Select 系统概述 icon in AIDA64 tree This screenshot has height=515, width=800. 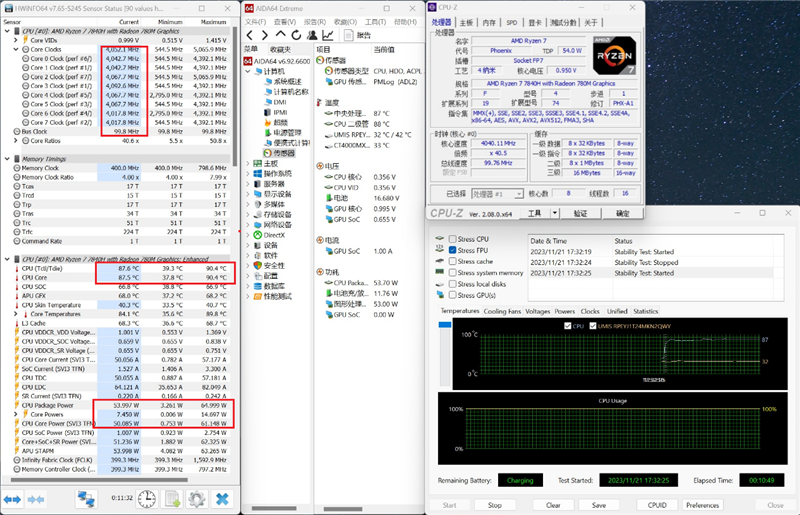(x=268, y=82)
